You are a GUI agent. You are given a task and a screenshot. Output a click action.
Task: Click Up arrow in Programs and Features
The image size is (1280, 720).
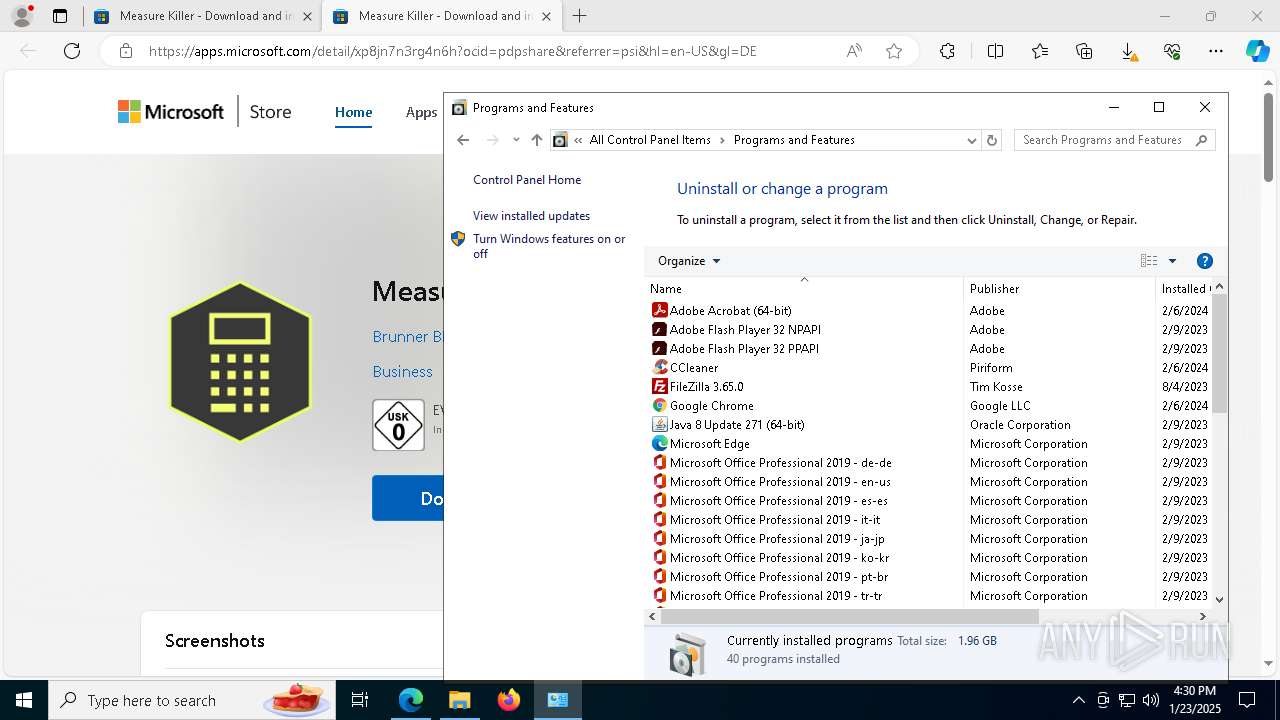coord(537,140)
